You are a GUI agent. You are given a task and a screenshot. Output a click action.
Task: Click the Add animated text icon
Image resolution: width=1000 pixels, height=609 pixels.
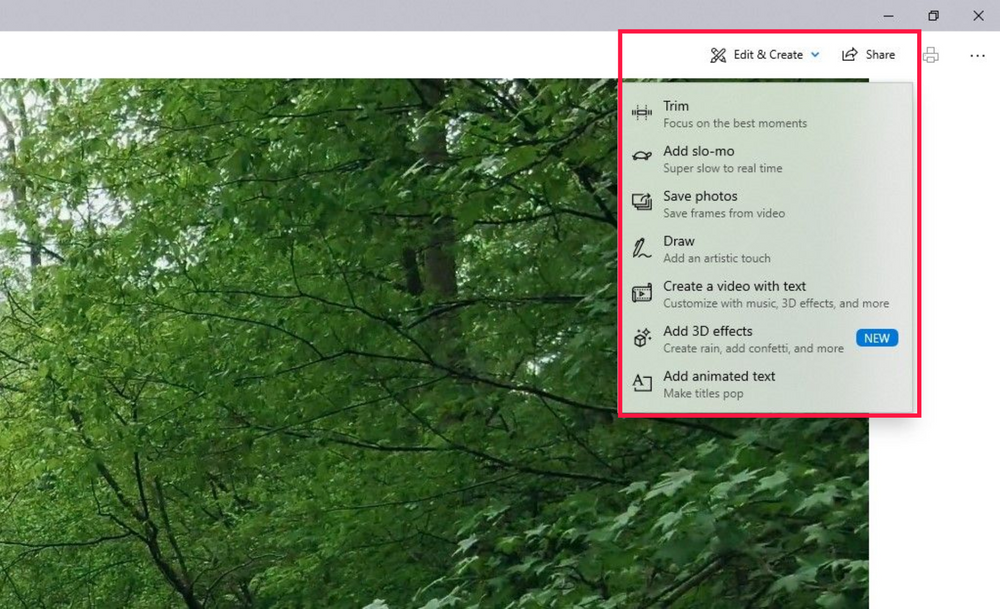click(642, 384)
